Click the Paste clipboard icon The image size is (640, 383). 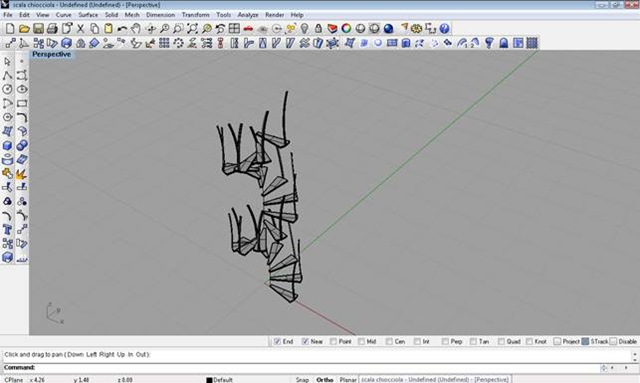point(108,29)
